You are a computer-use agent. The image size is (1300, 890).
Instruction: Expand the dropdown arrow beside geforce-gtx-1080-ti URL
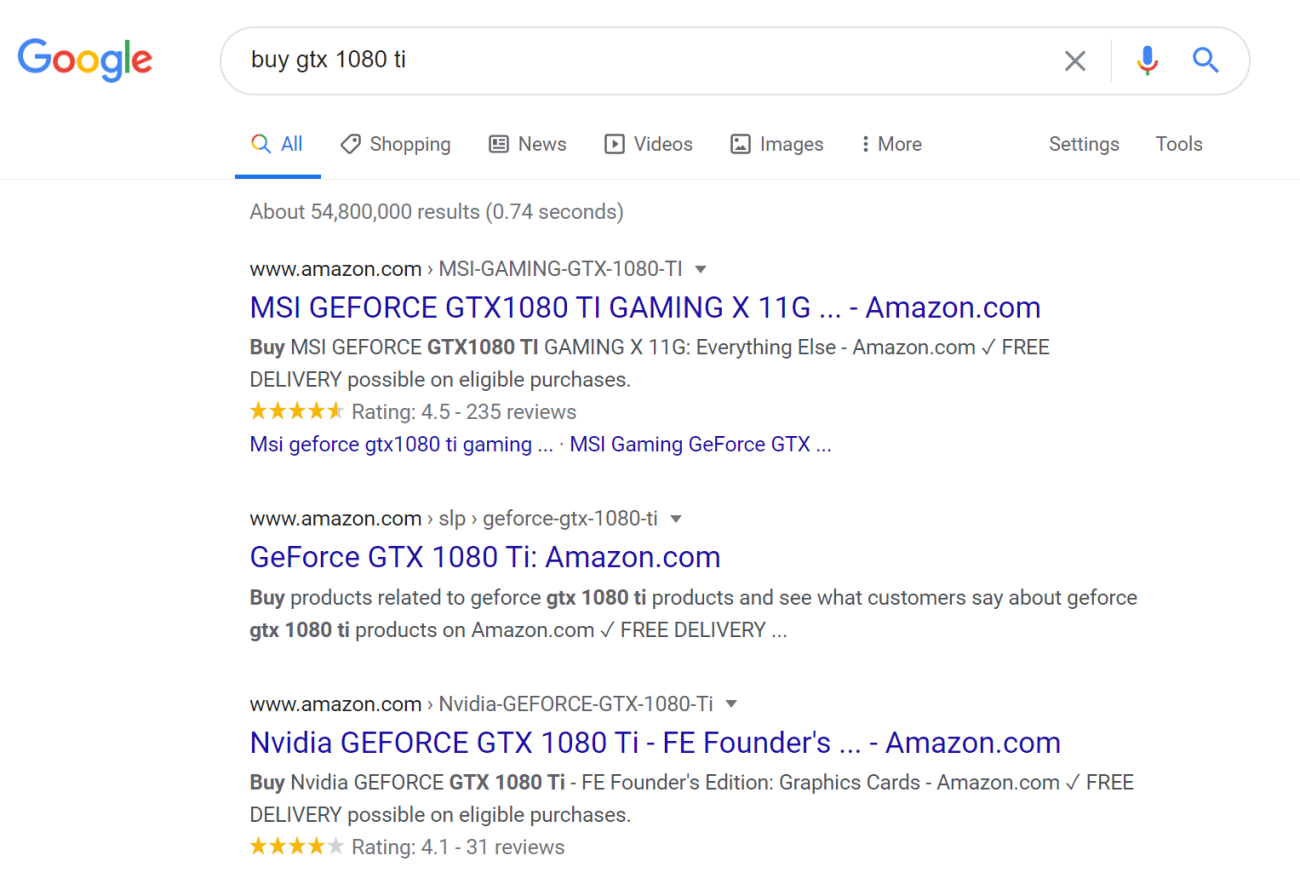click(x=676, y=519)
